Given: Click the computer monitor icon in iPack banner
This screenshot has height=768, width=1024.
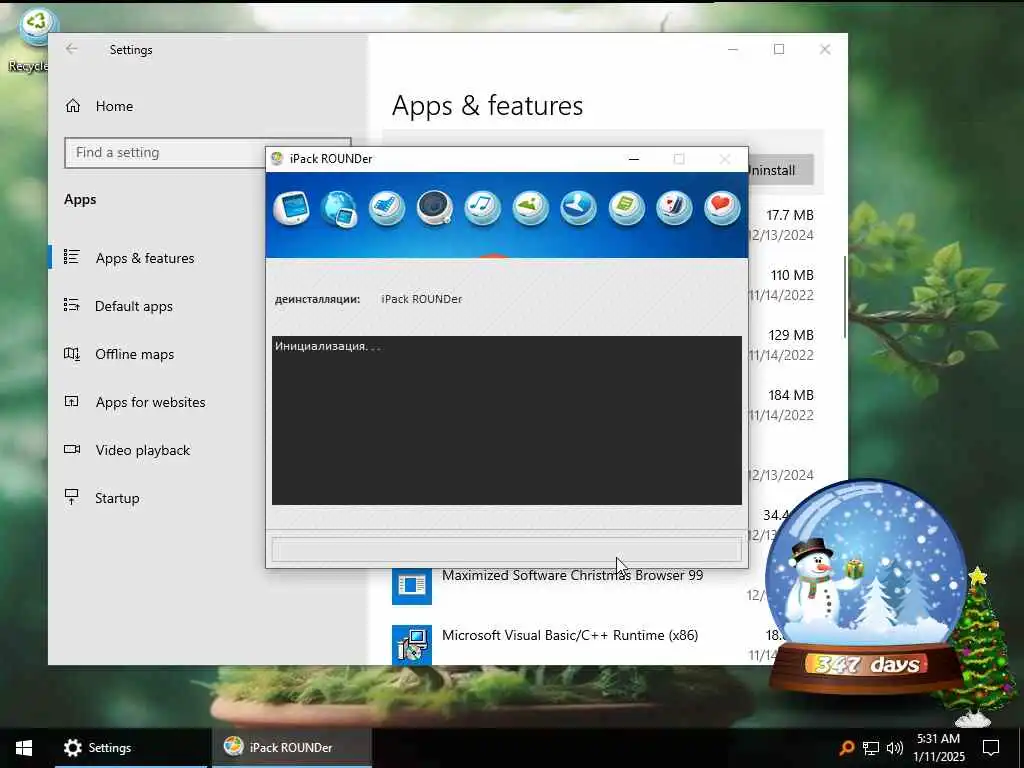Looking at the screenshot, I should (291, 208).
